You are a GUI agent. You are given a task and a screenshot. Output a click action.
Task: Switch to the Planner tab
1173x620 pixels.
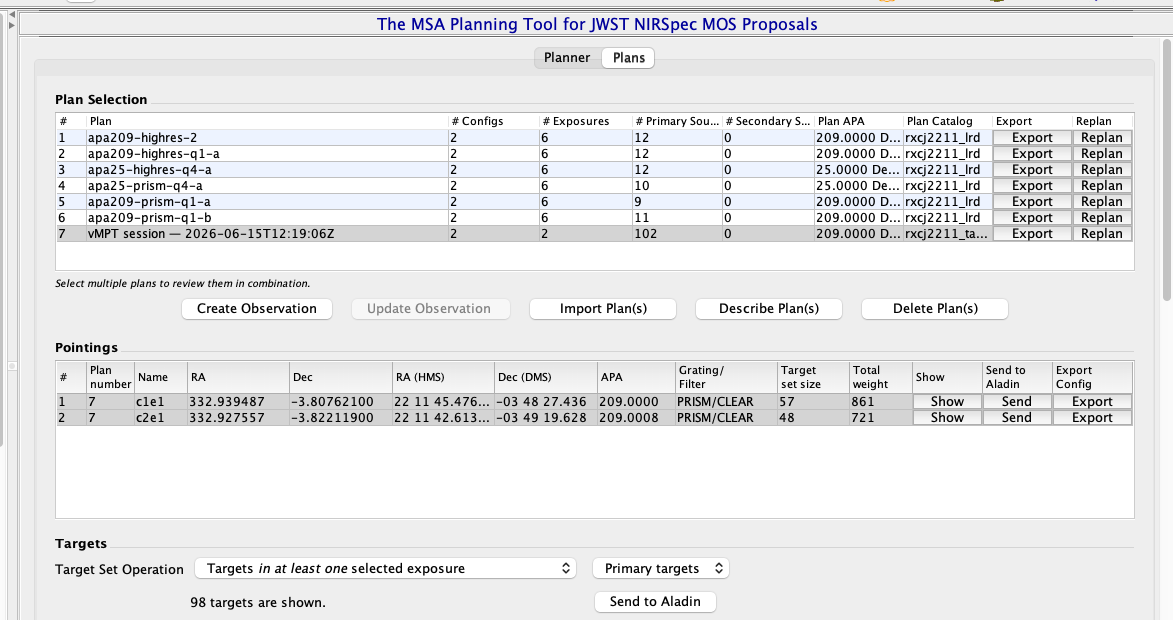[566, 58]
